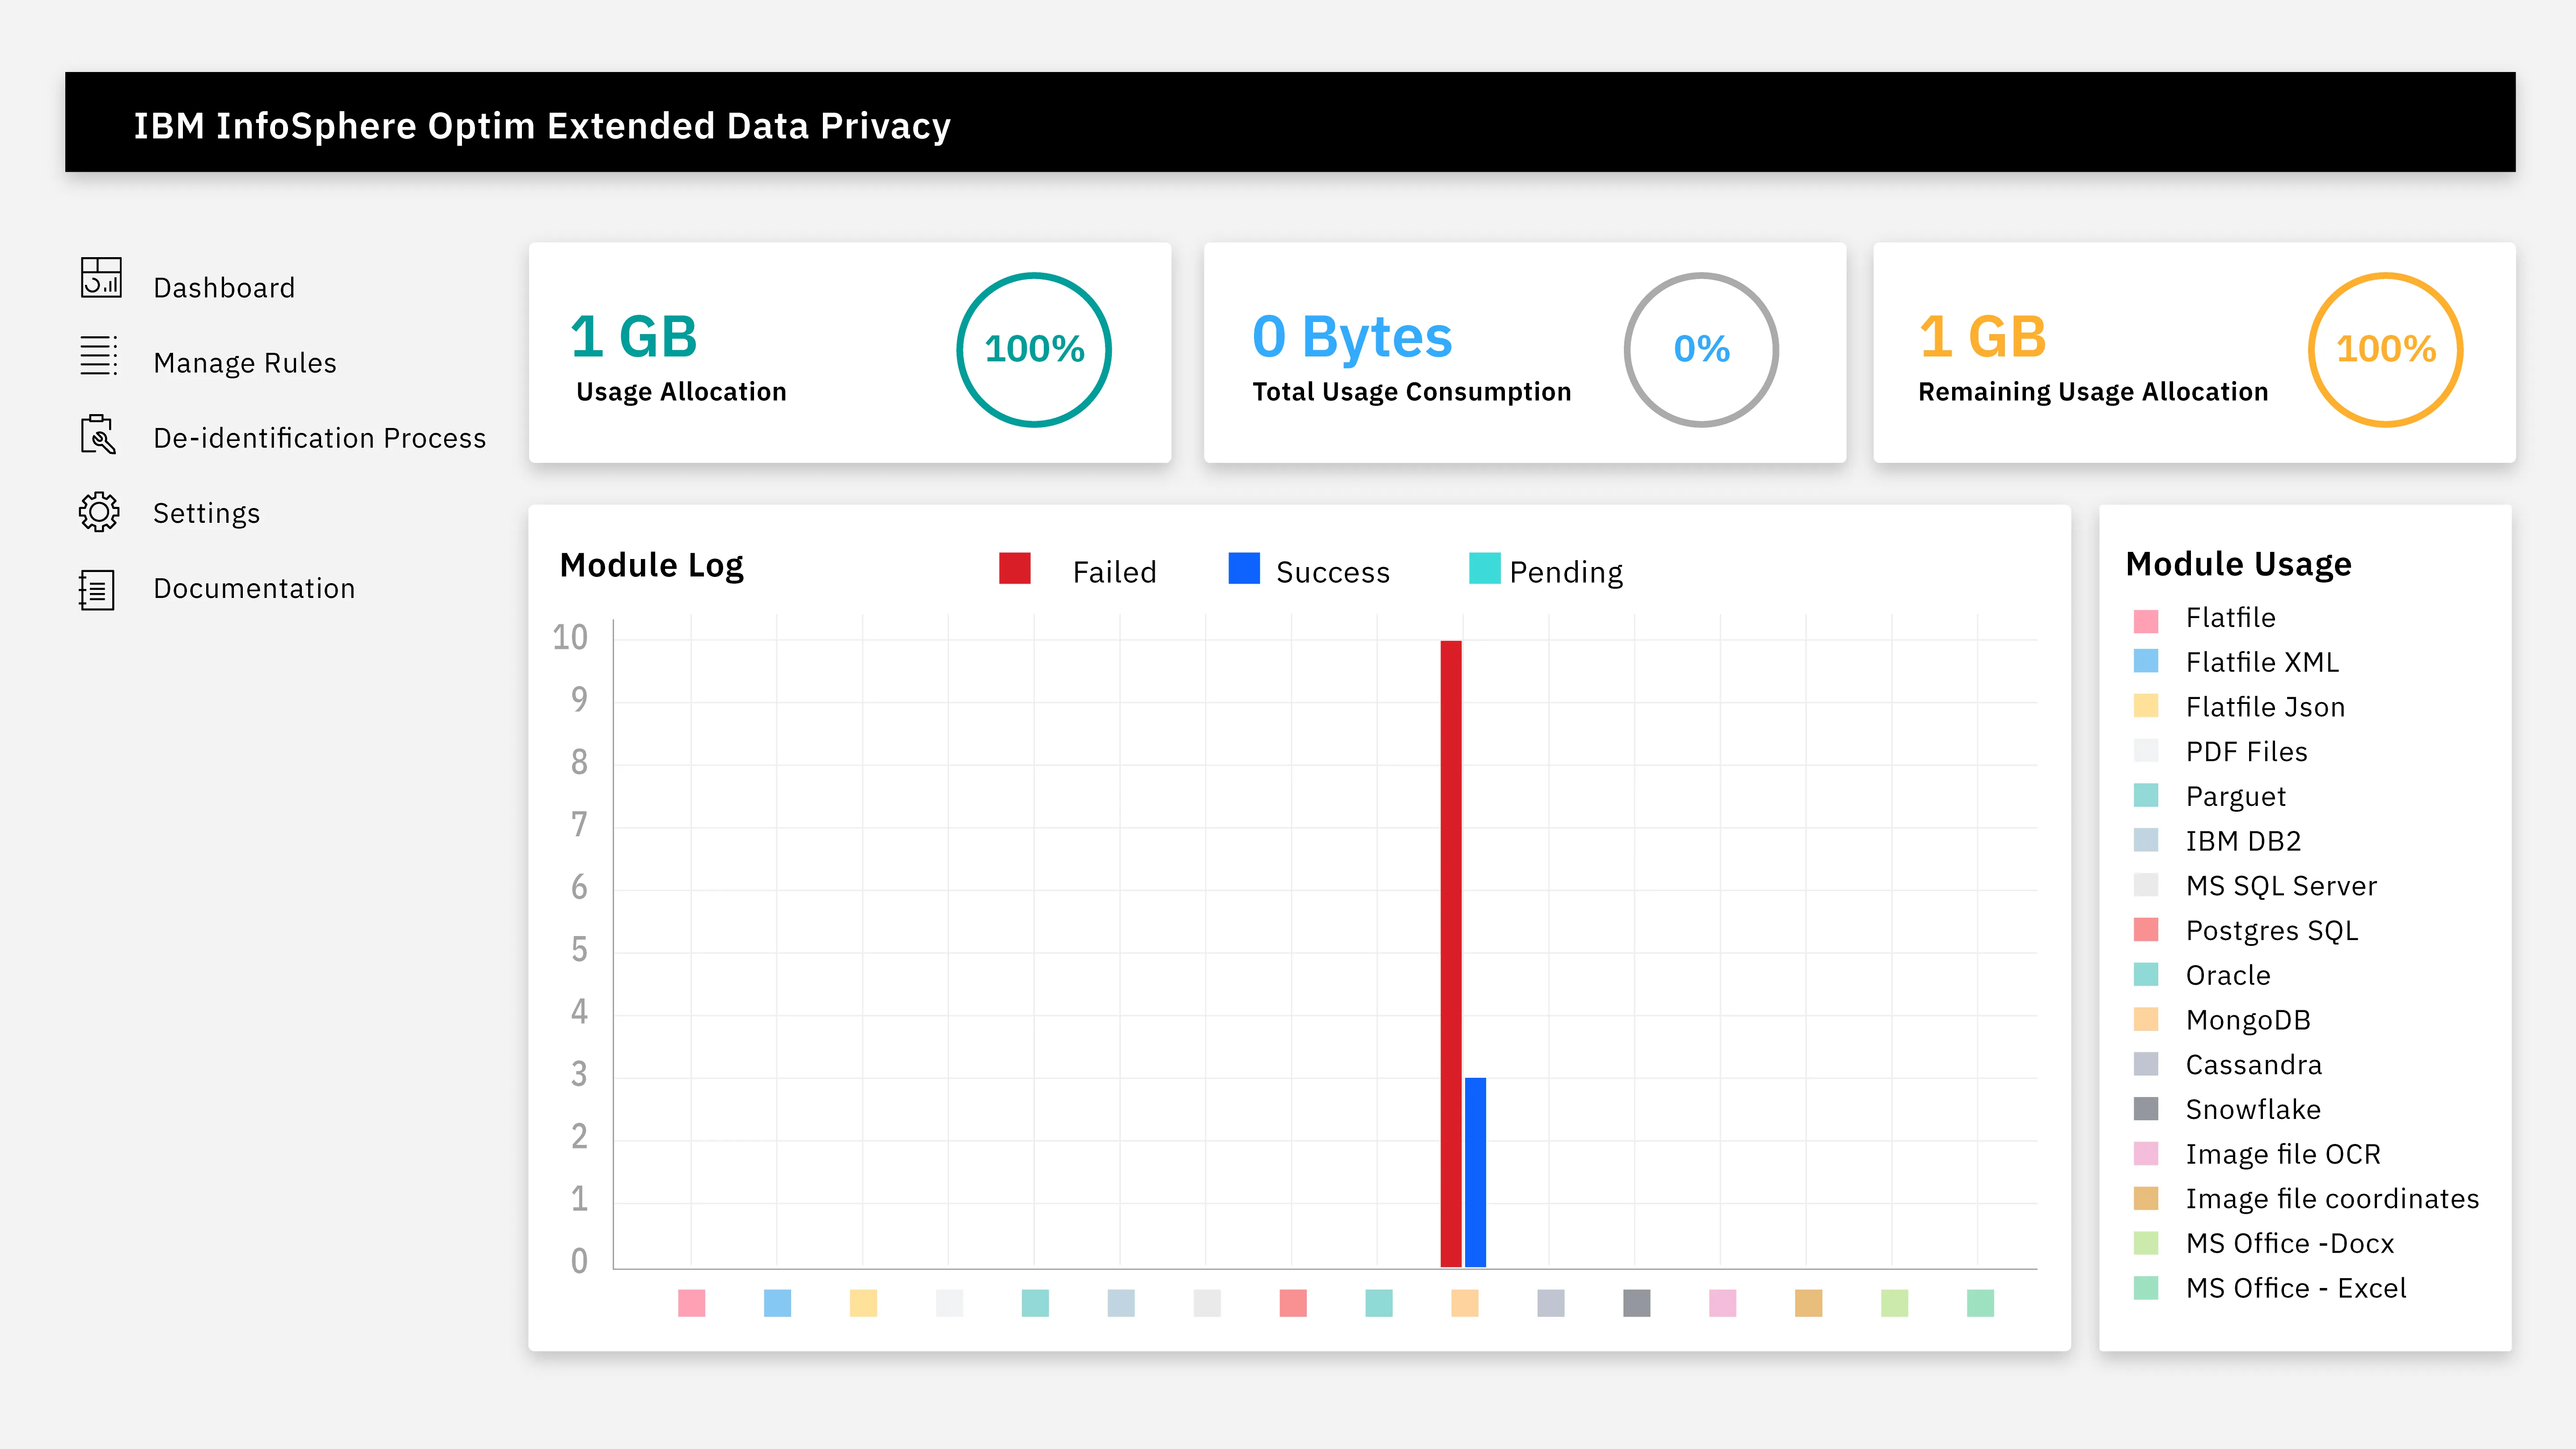The image size is (2576, 1449).
Task: Select MS Office - Excel mint swatch
Action: pyautogui.click(x=2146, y=1288)
